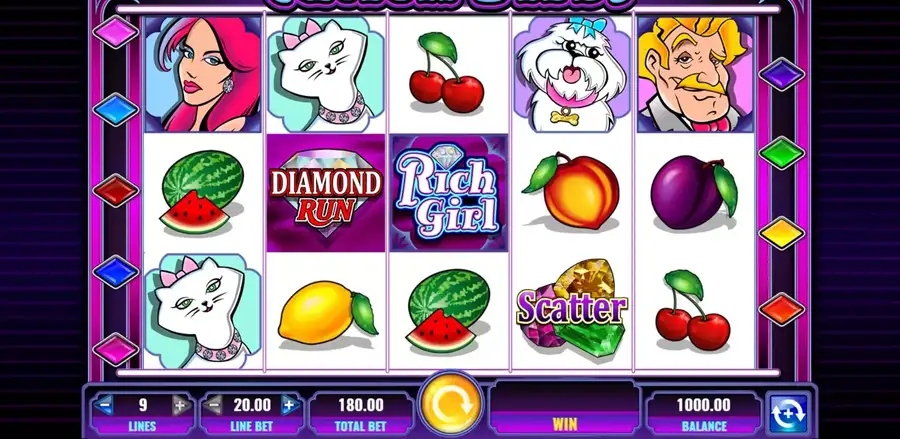This screenshot has width=900, height=439.
Task: Click the Win display panel
Action: tap(565, 407)
